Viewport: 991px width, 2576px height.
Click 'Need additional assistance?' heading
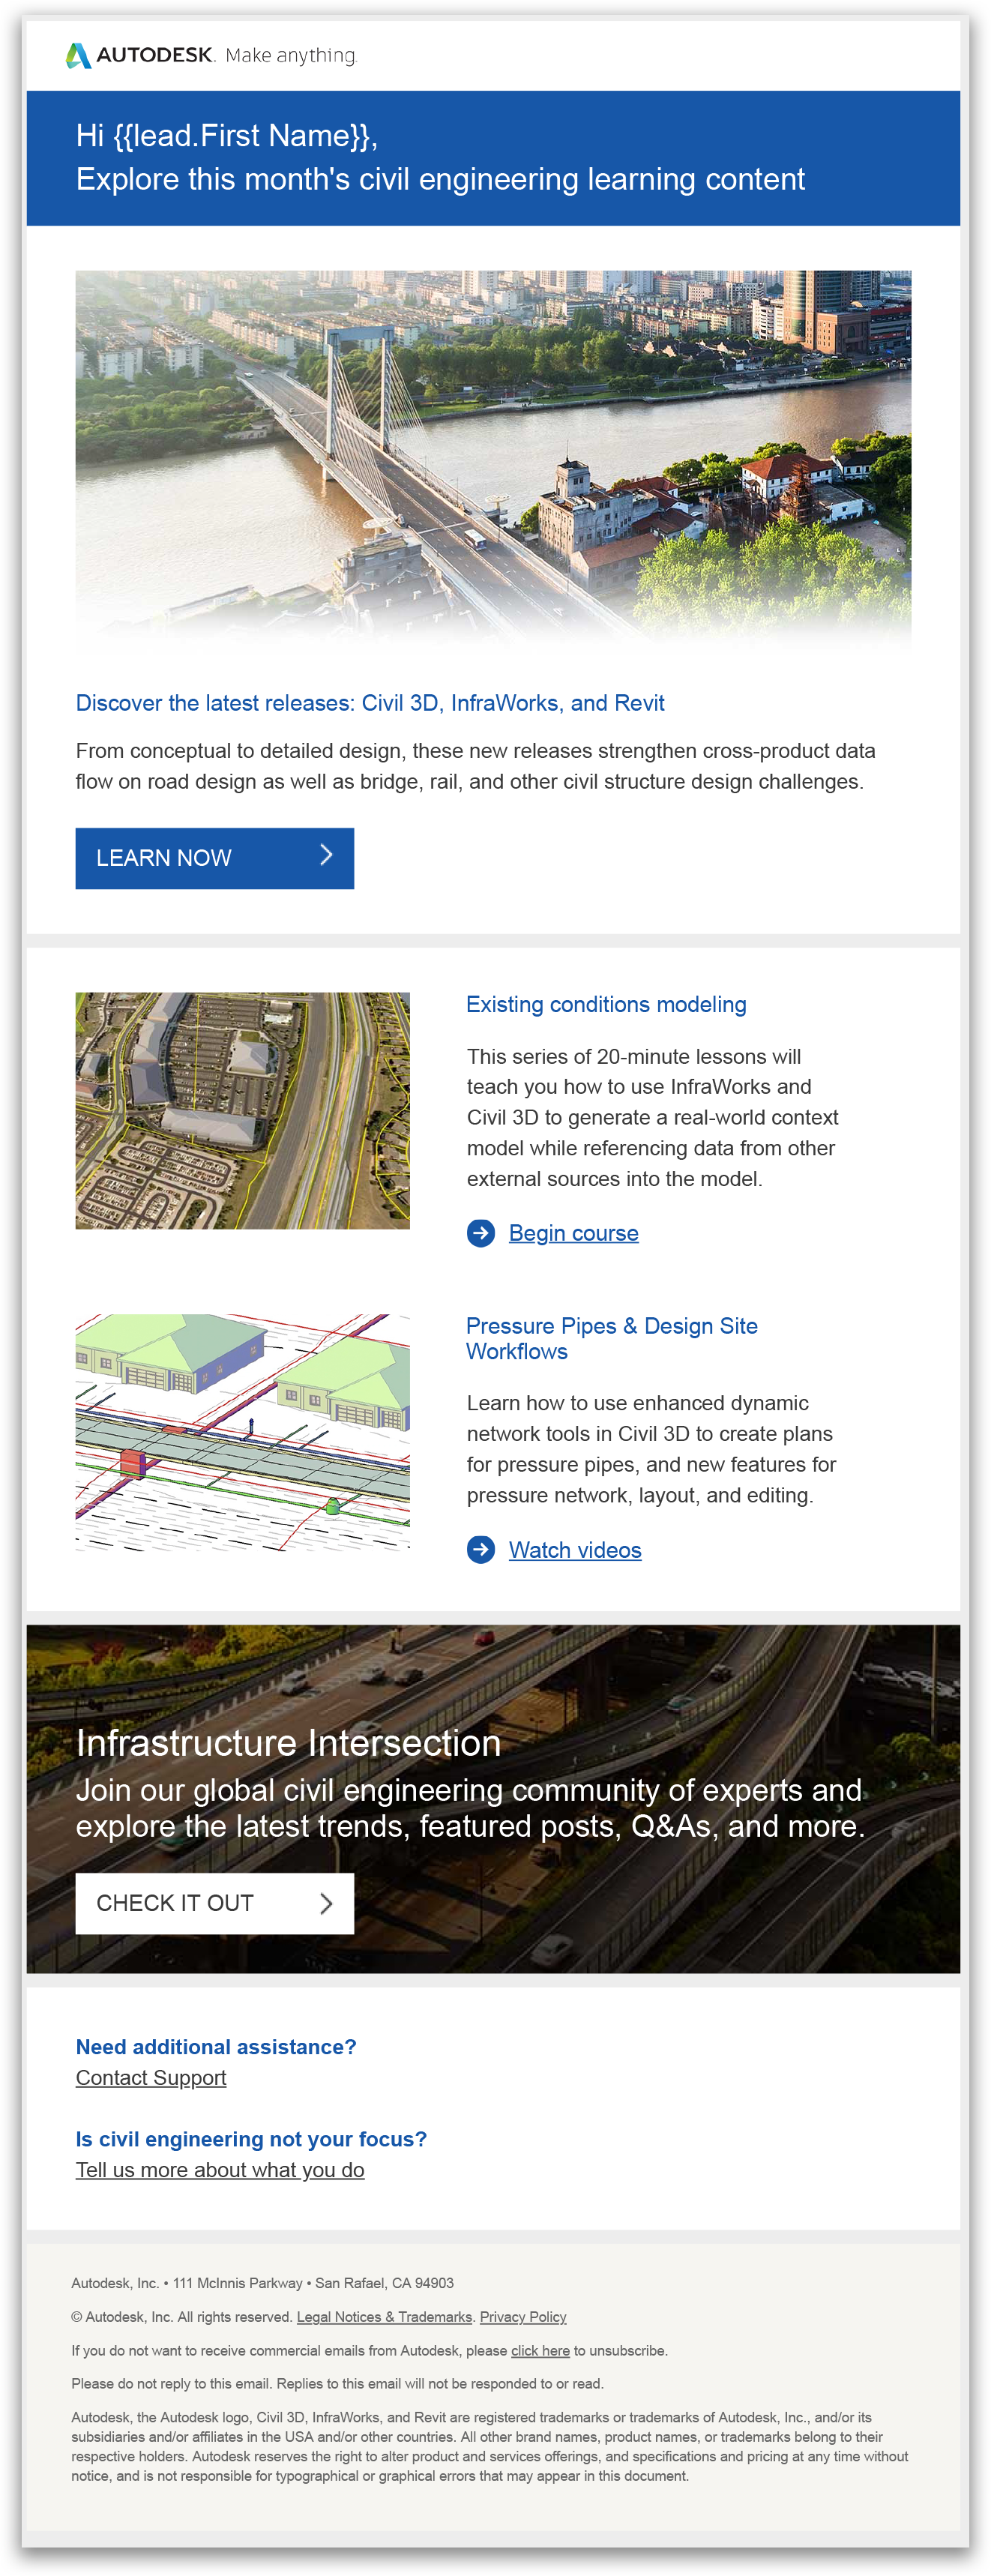[216, 2046]
